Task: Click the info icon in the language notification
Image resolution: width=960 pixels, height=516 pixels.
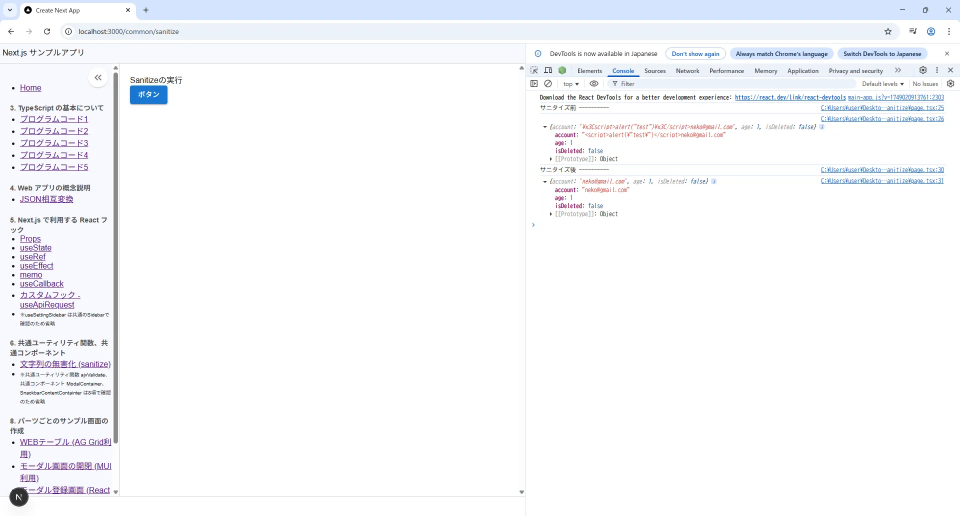Action: [538, 54]
